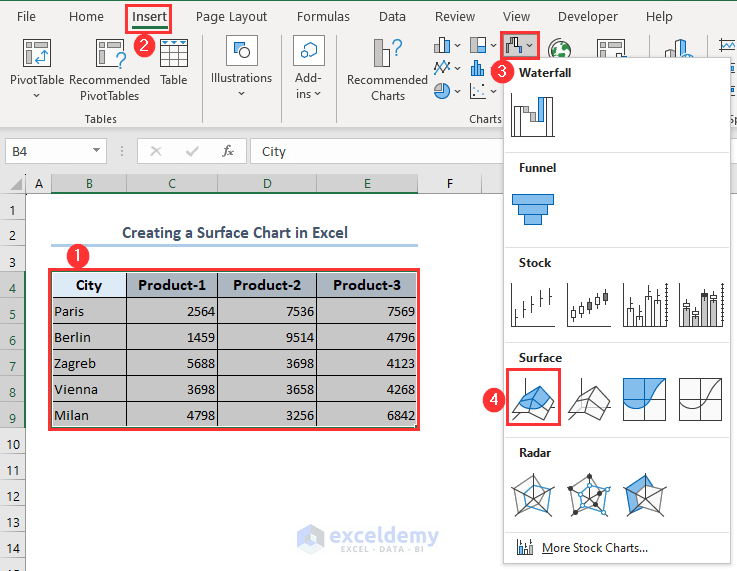Switch to the Page Layout tab
Viewport: 737px width, 571px height.
coord(231,16)
